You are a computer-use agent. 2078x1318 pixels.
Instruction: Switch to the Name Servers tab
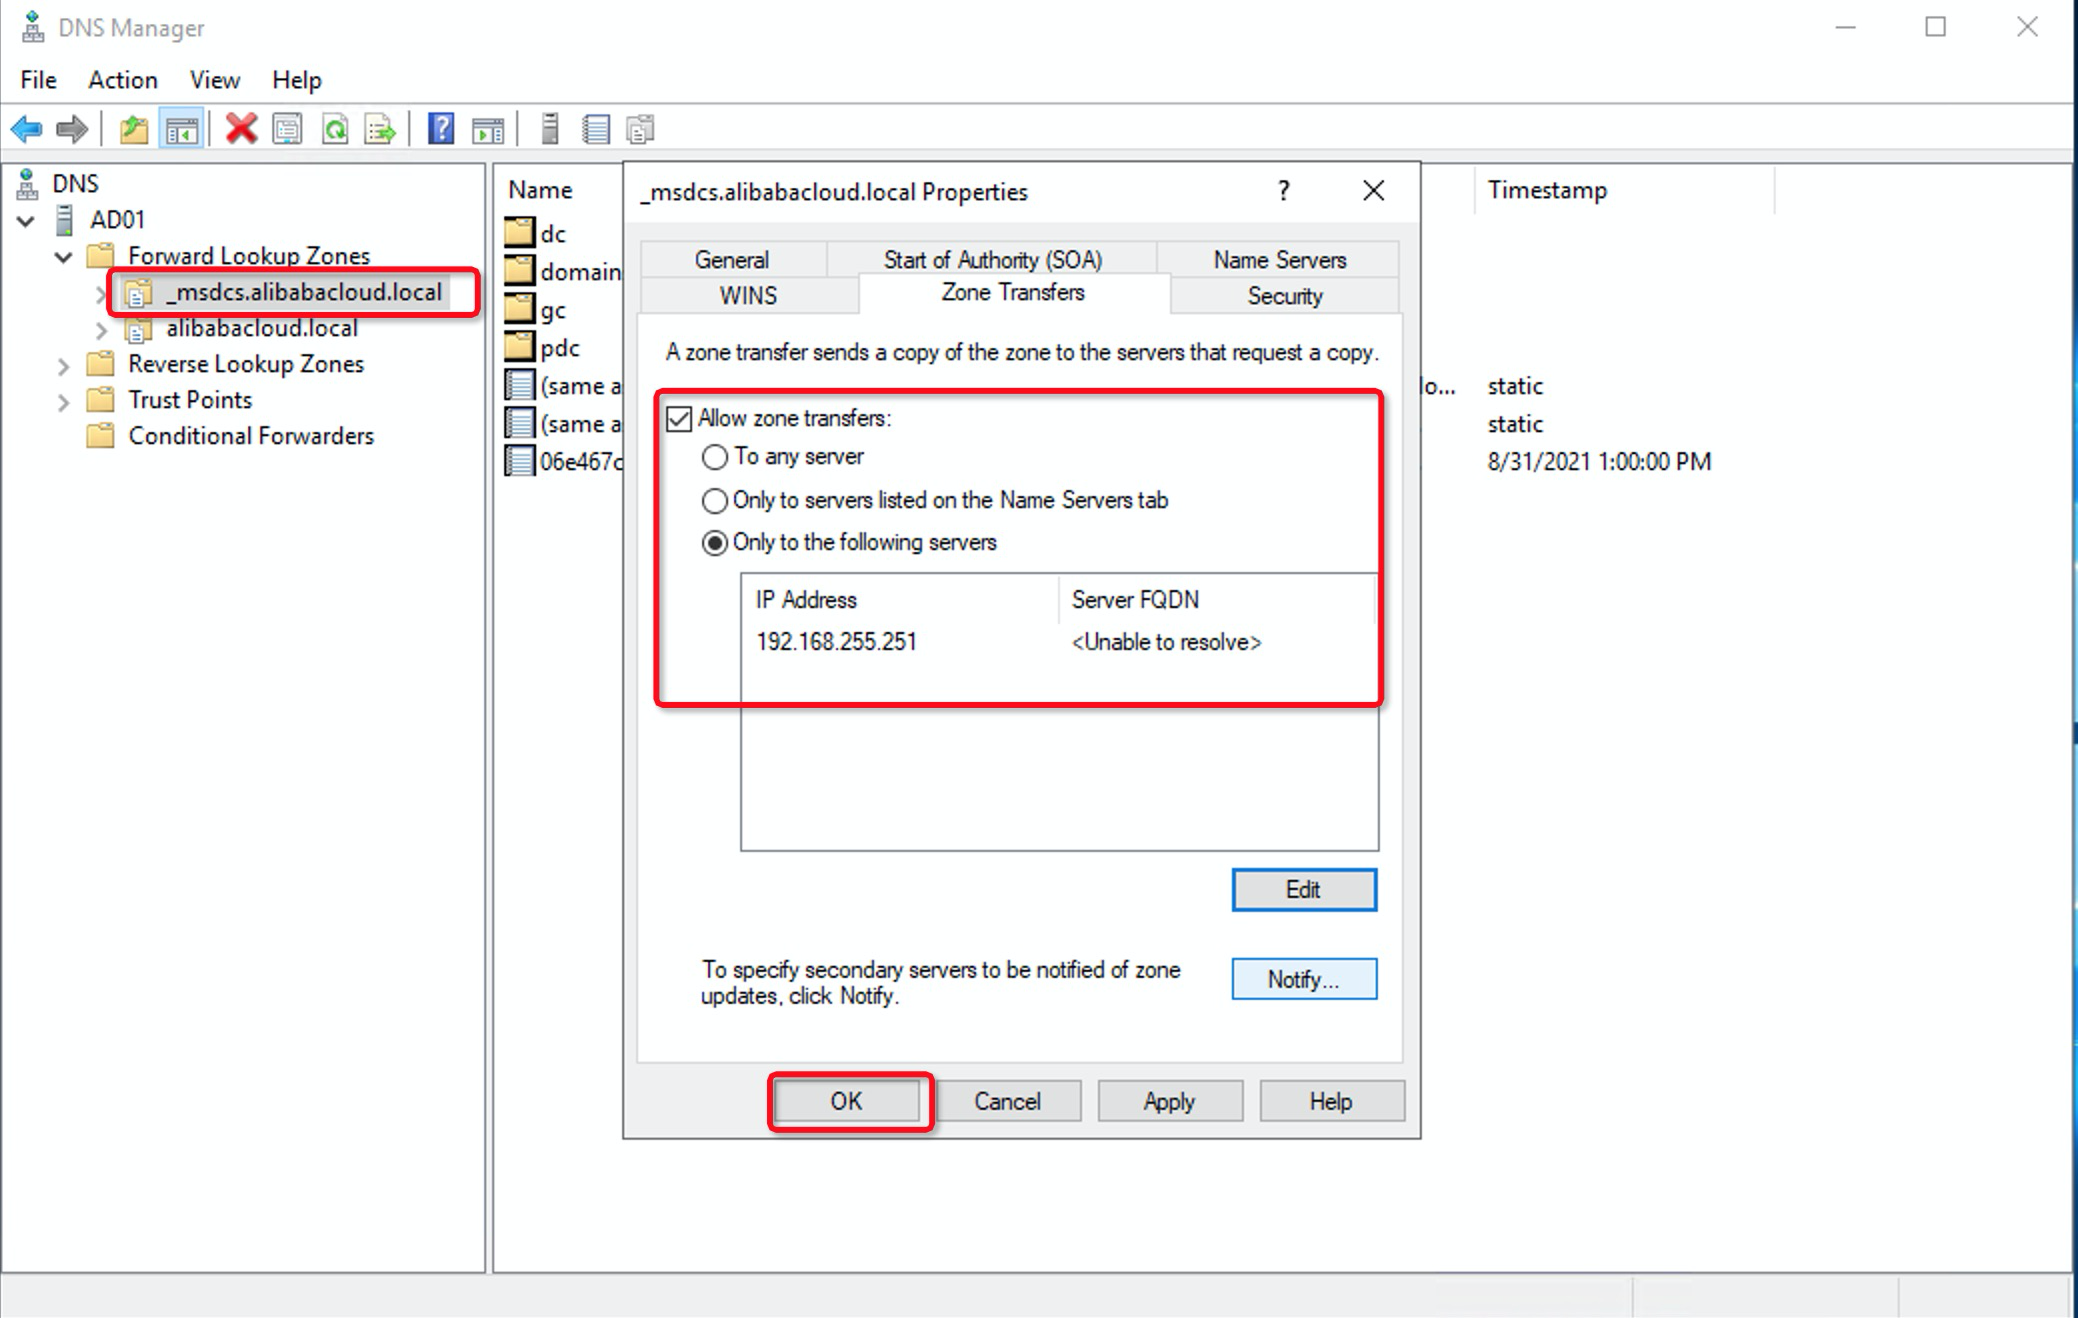(1279, 260)
